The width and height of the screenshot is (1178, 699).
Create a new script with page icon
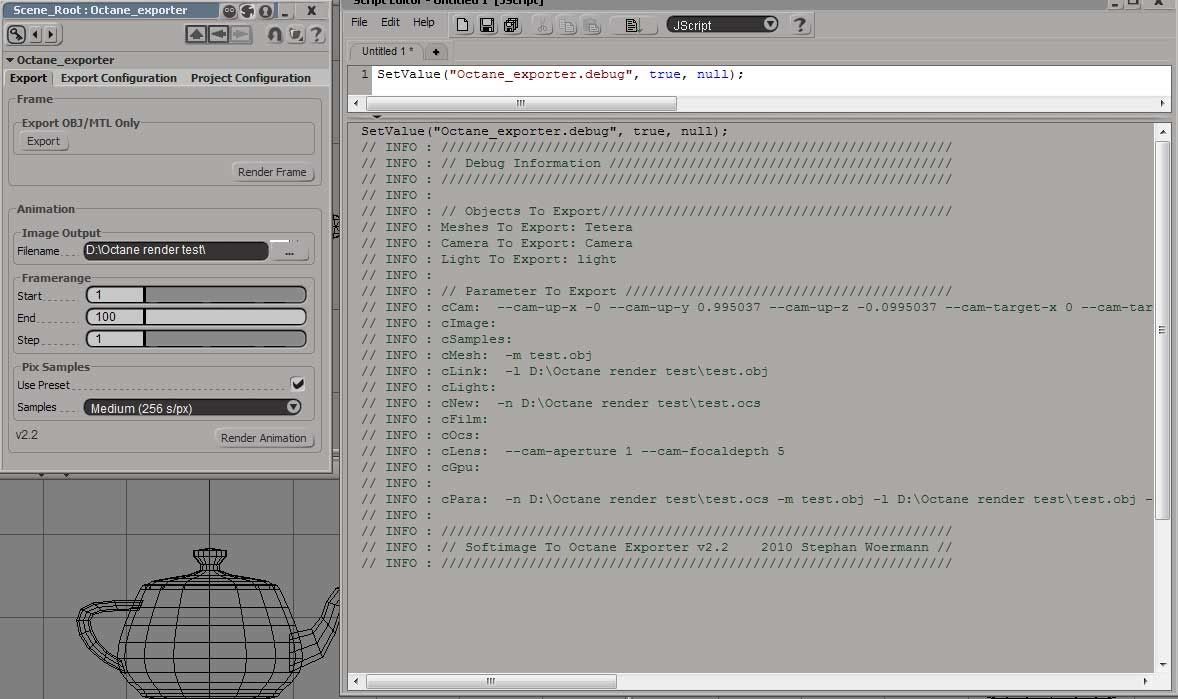click(463, 25)
